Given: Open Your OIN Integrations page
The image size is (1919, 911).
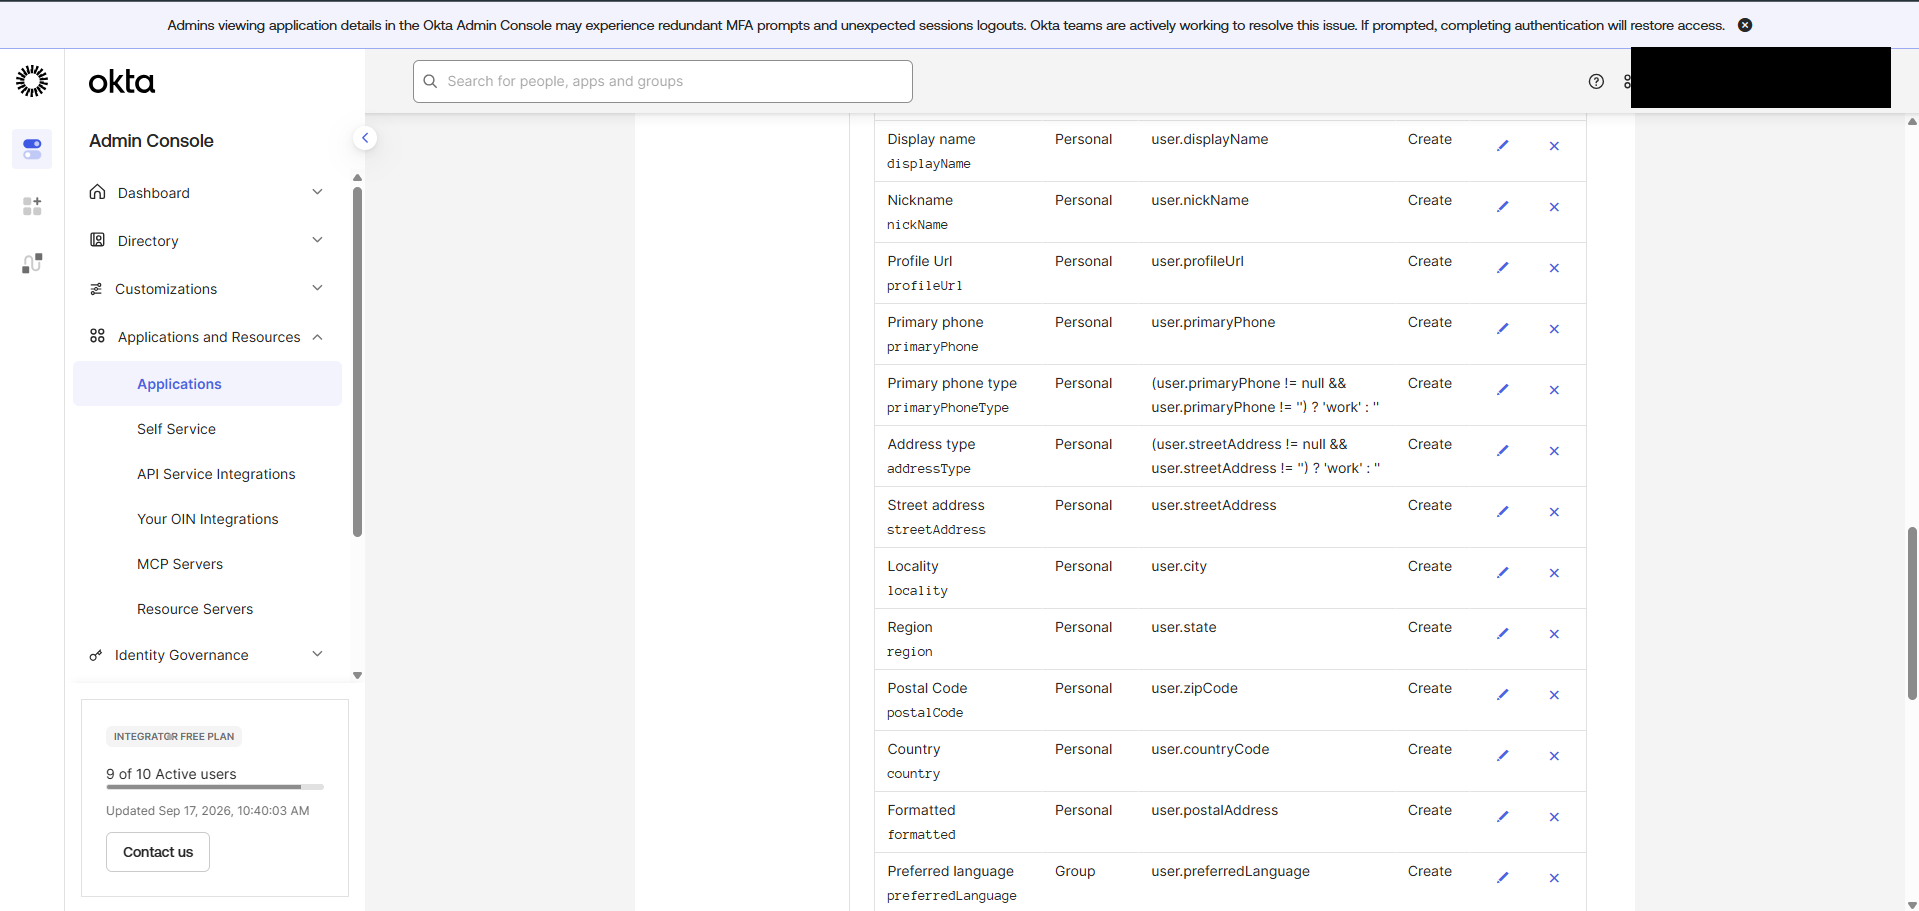Looking at the screenshot, I should (207, 519).
